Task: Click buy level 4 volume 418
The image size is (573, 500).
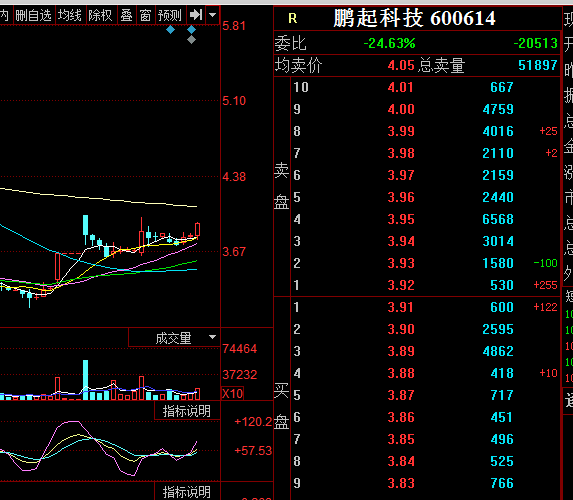Action: coord(502,373)
